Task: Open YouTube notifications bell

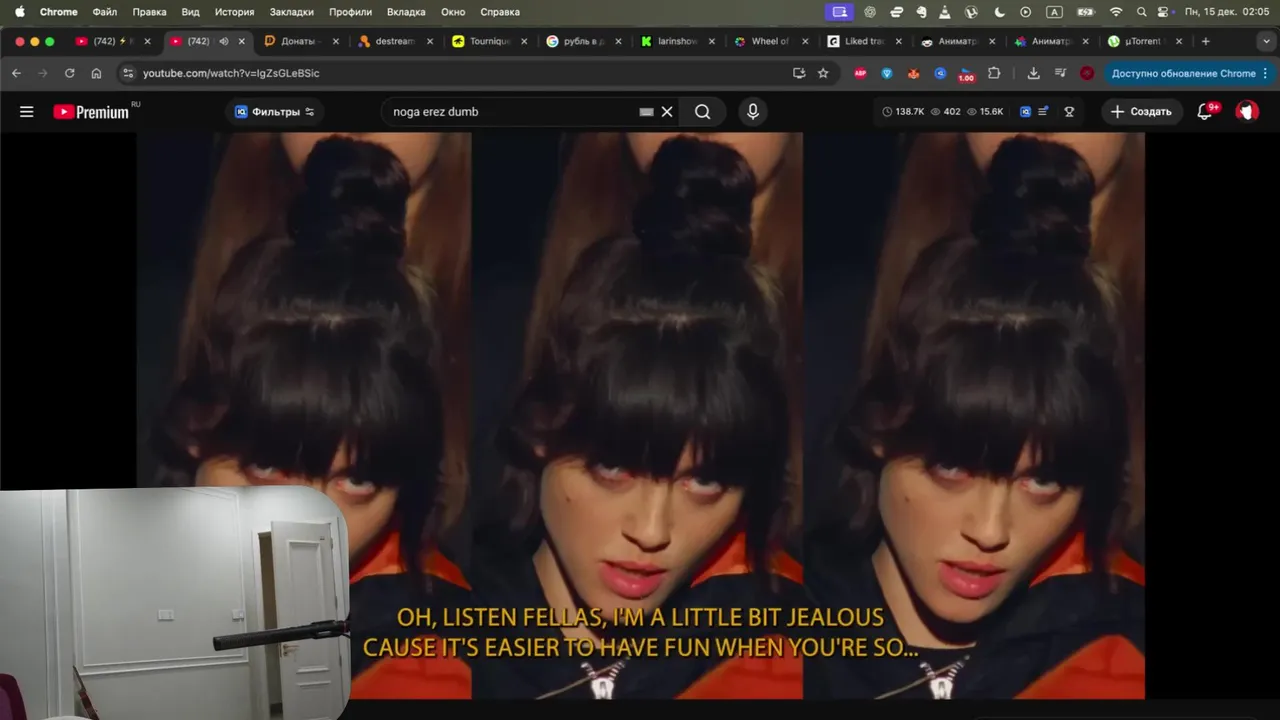Action: [1205, 112]
